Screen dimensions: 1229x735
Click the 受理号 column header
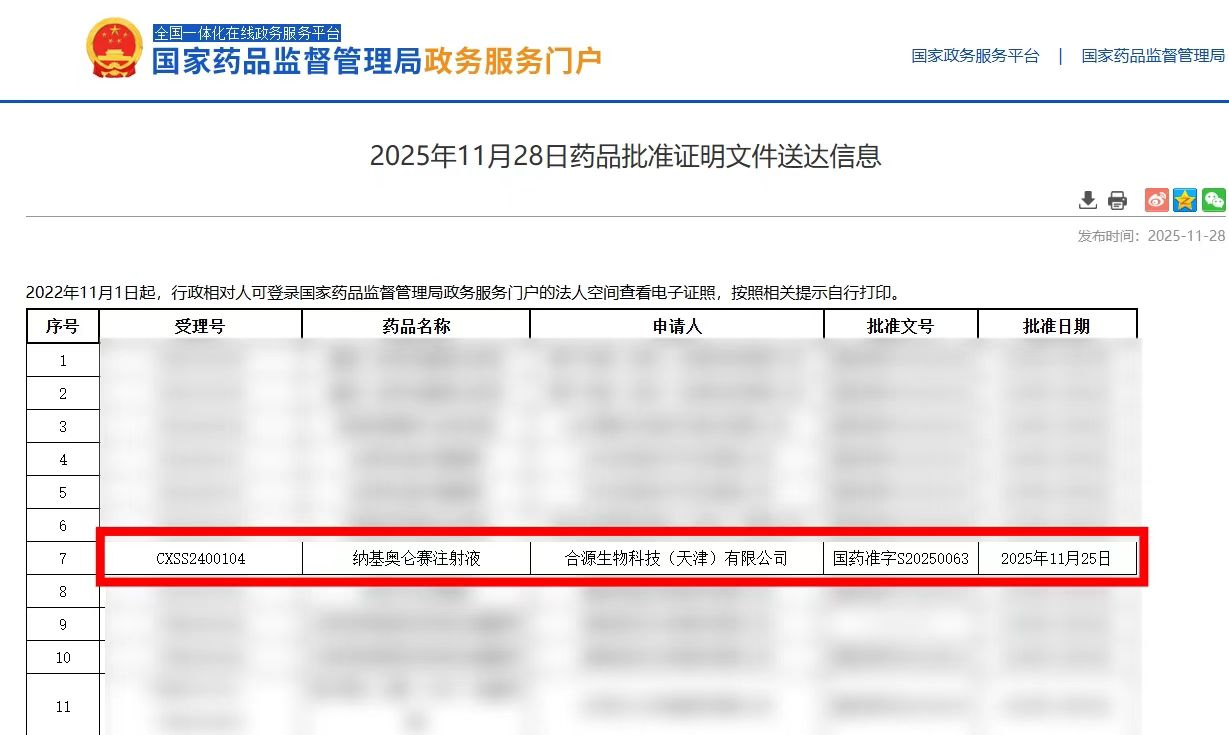(x=200, y=325)
